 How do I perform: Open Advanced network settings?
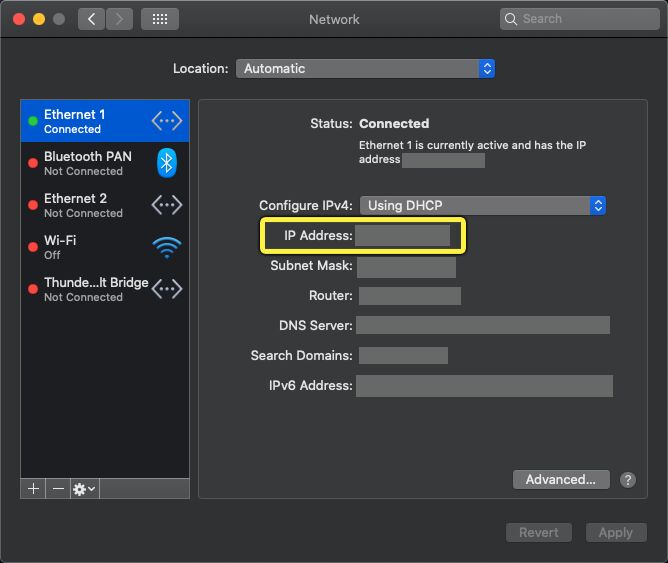coord(560,480)
